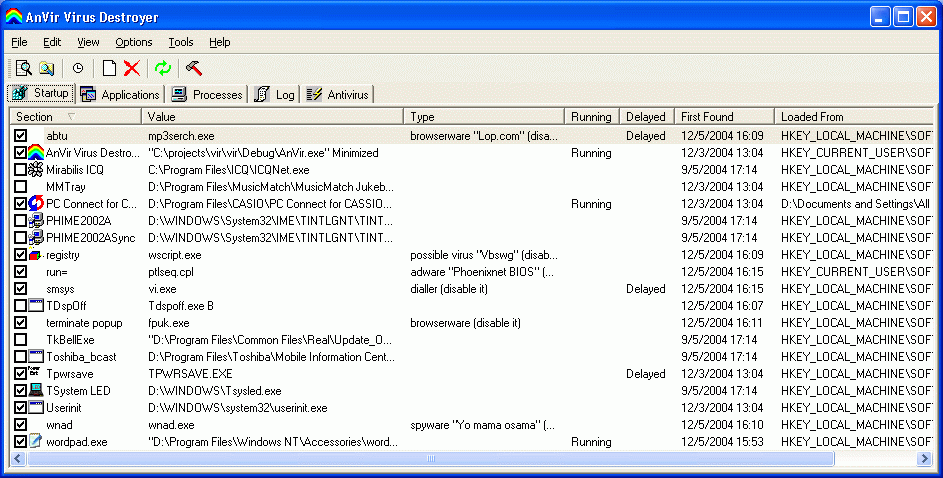Click the red X delete icon
Image resolution: width=943 pixels, height=478 pixels.
tap(132, 68)
